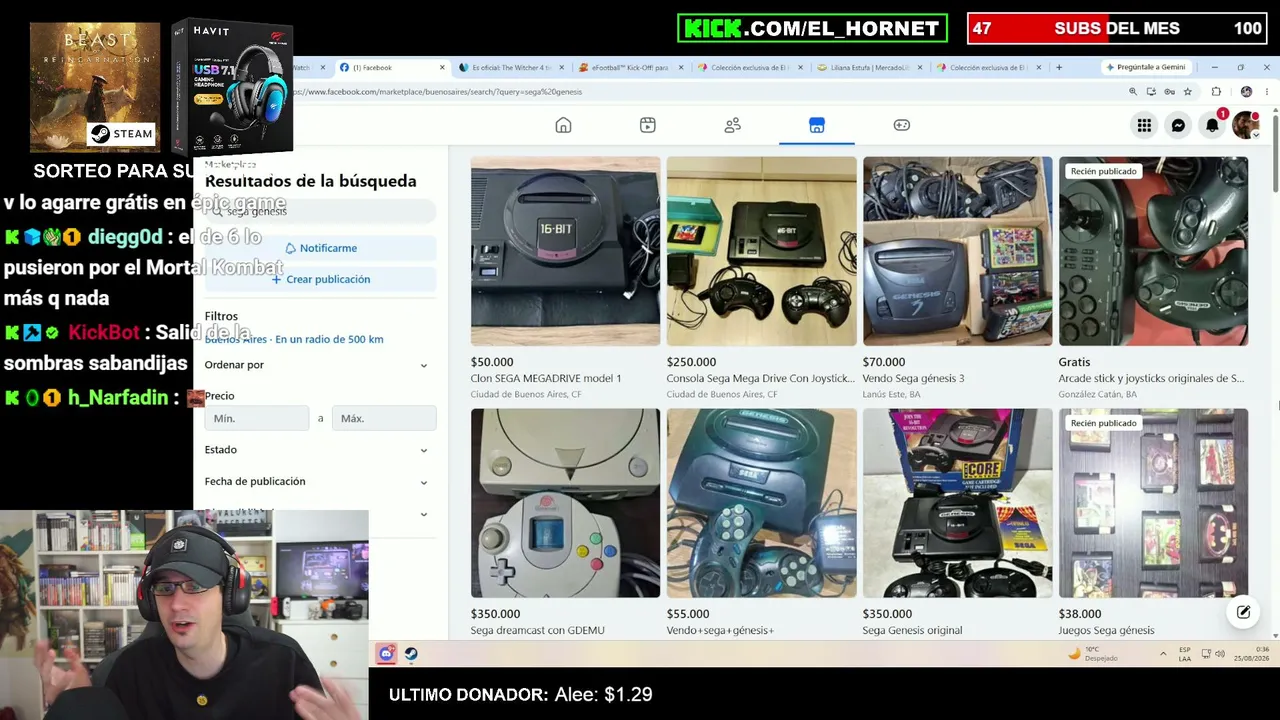
Task: Open the free Arcade stick listing photo
Action: pyautogui.click(x=1154, y=251)
